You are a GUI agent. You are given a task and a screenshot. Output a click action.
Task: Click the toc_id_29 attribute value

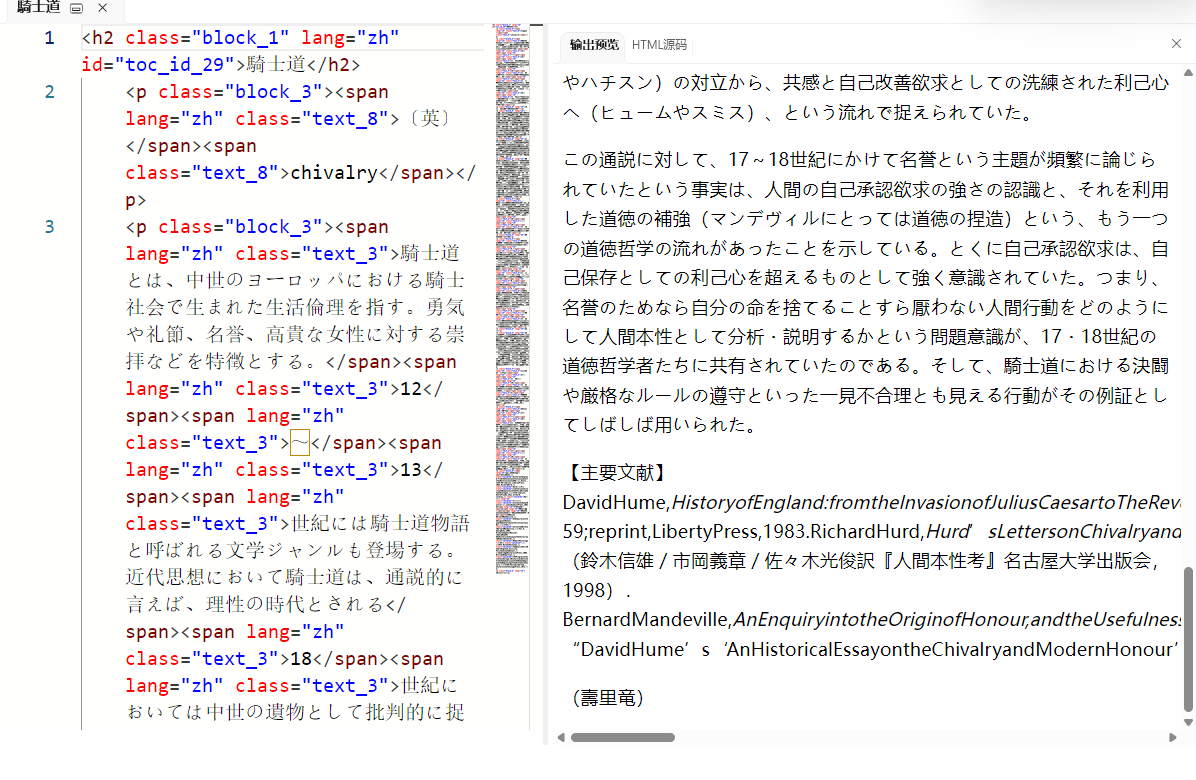click(175, 65)
